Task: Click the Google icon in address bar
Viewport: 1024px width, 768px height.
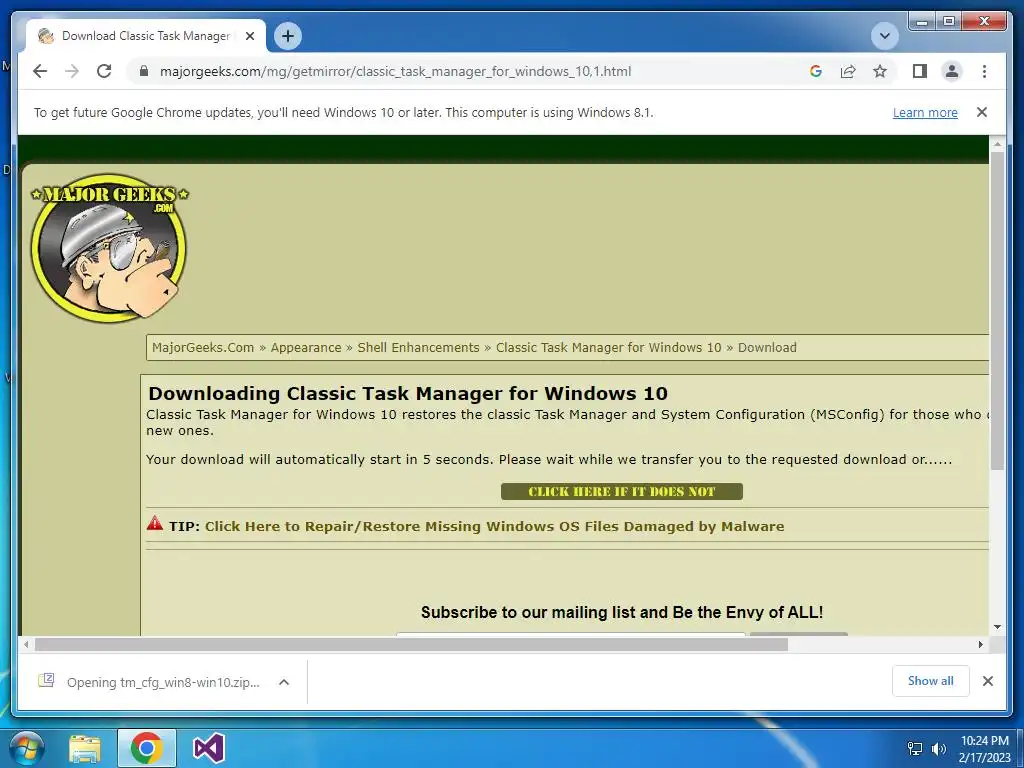Action: (816, 71)
